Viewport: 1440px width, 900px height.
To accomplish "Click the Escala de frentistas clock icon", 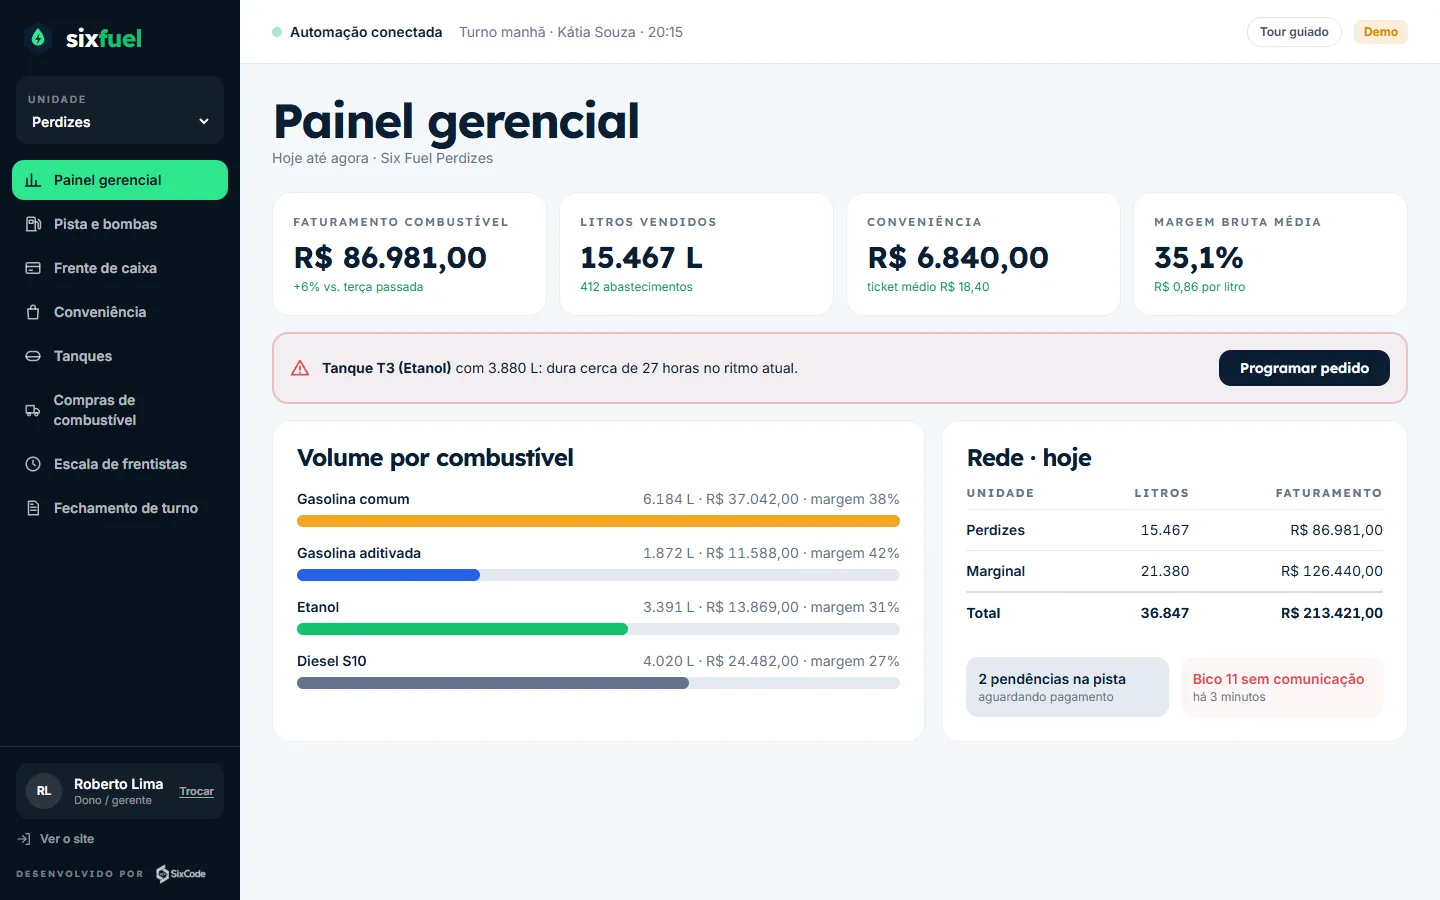I will click(x=33, y=464).
